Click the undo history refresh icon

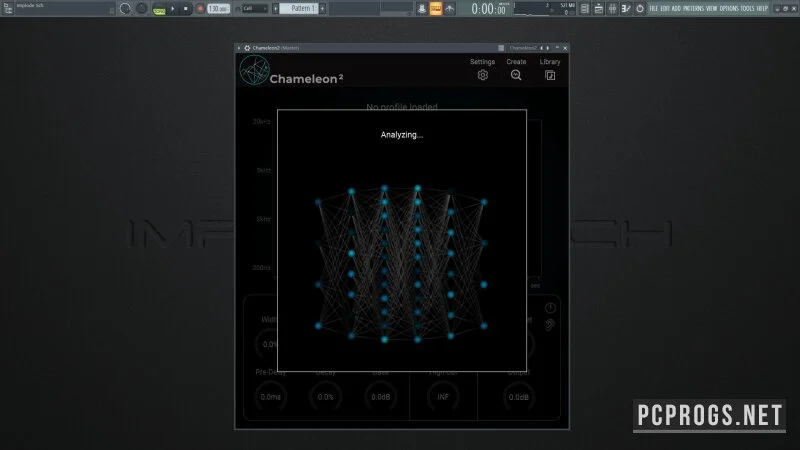(640, 9)
